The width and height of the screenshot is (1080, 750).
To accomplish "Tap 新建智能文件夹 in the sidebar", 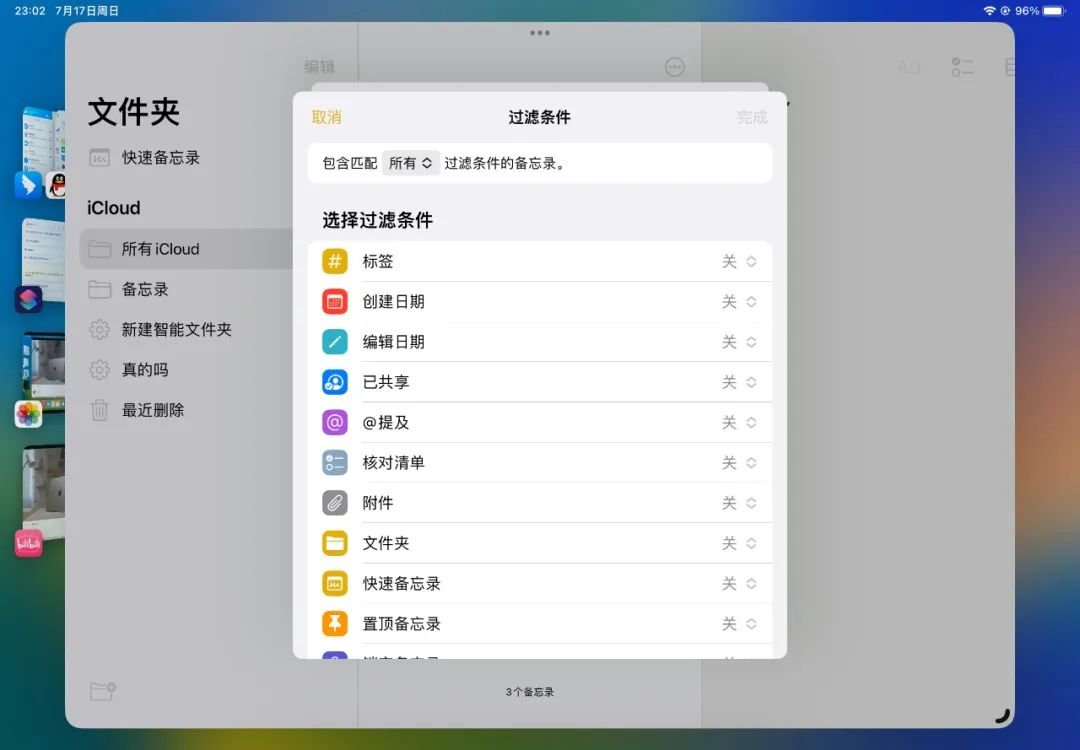I will click(178, 329).
